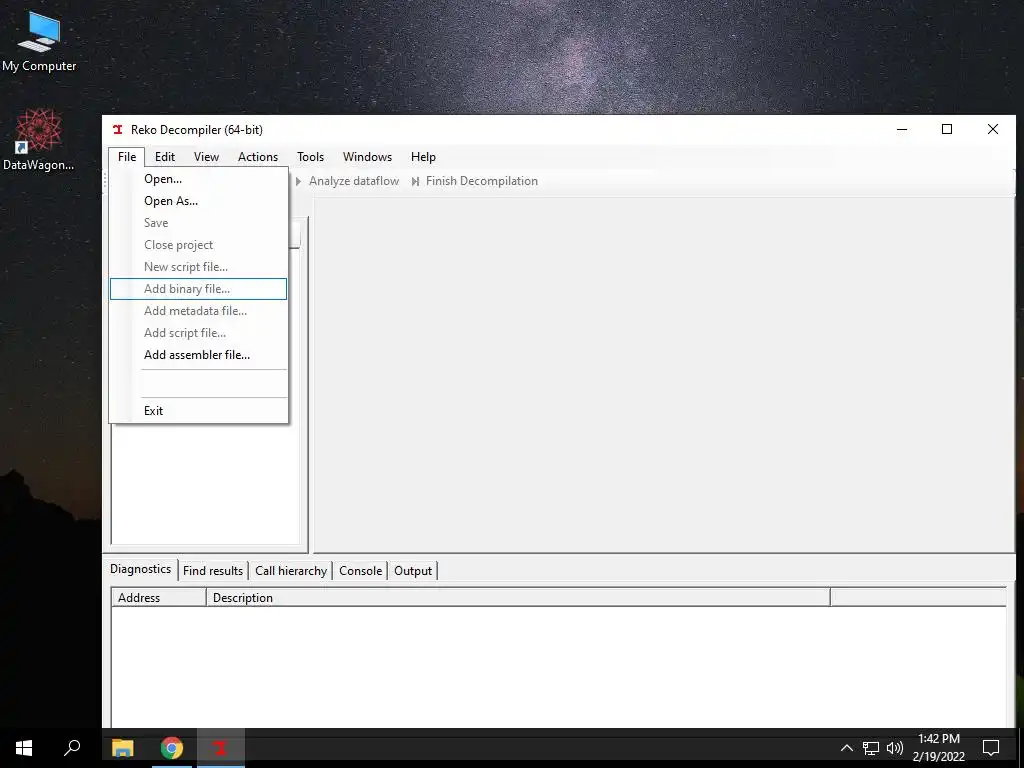Select New script file... menu entry
The height and width of the screenshot is (768, 1024).
pos(199,267)
